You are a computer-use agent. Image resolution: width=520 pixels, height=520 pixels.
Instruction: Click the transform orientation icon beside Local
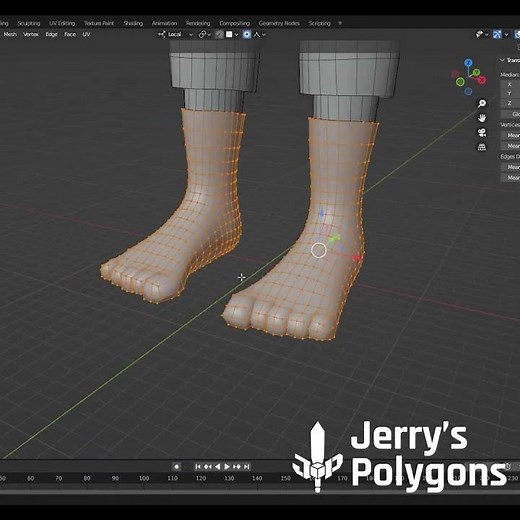coord(162,34)
